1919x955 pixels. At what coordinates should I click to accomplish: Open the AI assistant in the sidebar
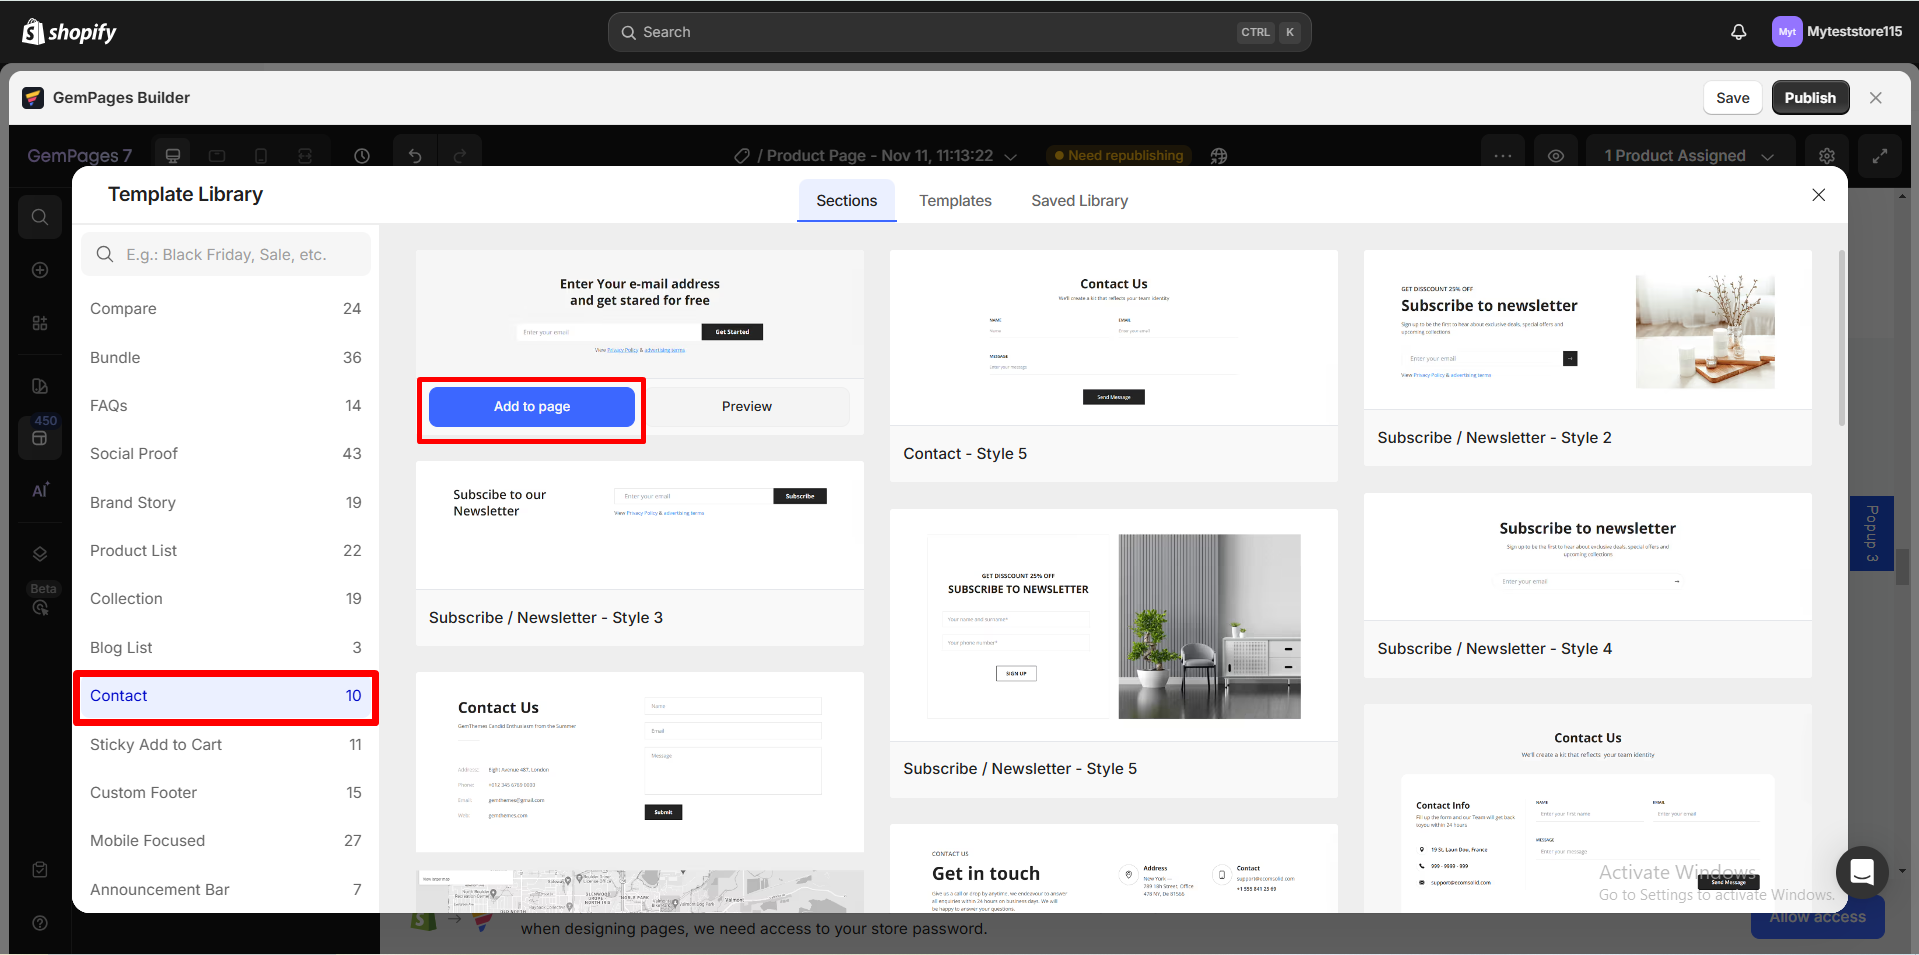point(40,489)
